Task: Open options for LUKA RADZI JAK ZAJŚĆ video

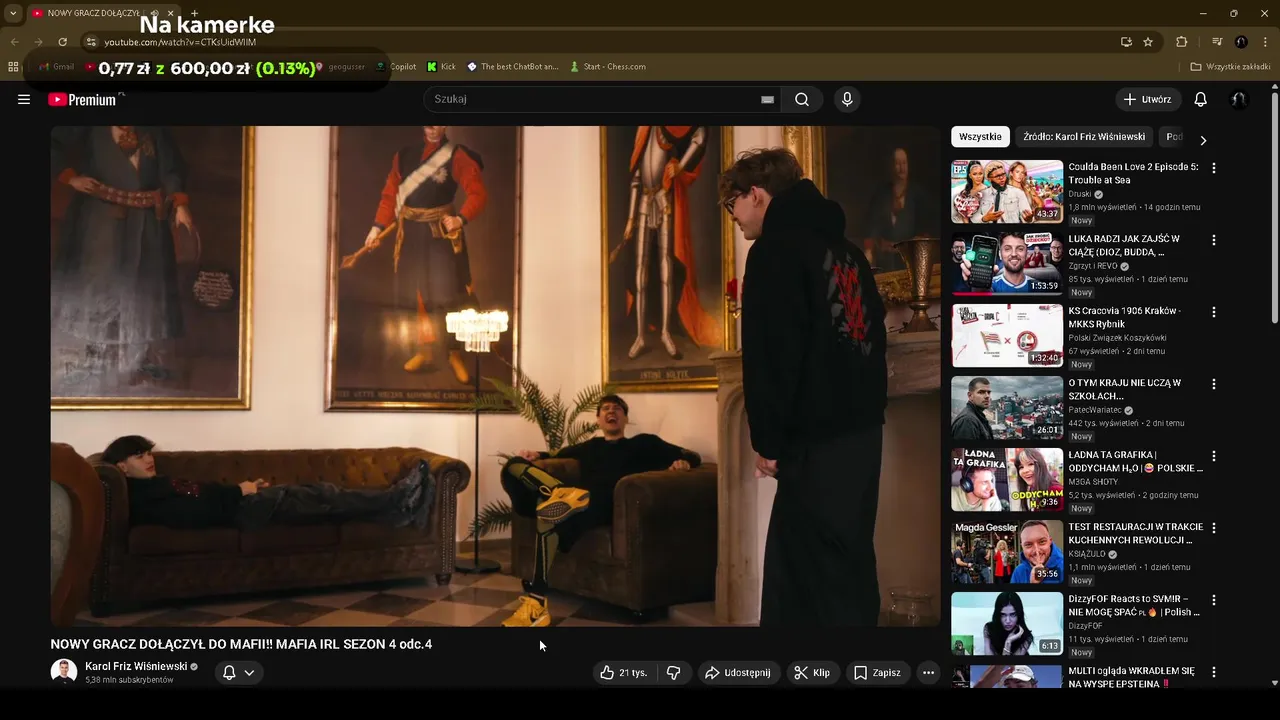Action: [1214, 240]
